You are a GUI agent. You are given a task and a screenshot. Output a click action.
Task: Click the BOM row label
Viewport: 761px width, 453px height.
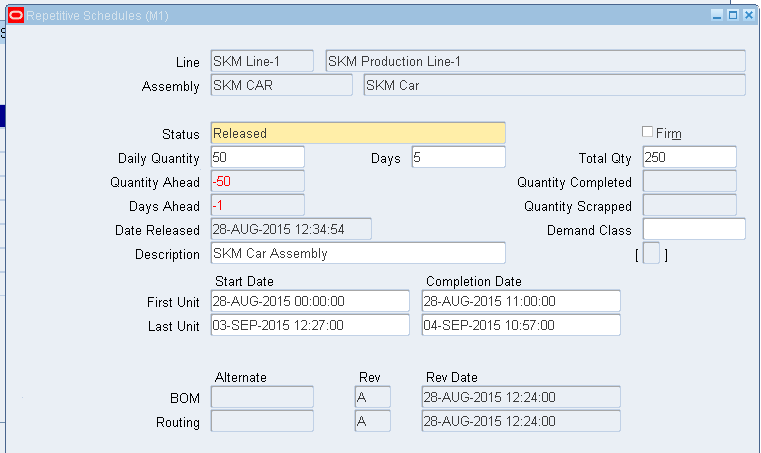click(185, 399)
